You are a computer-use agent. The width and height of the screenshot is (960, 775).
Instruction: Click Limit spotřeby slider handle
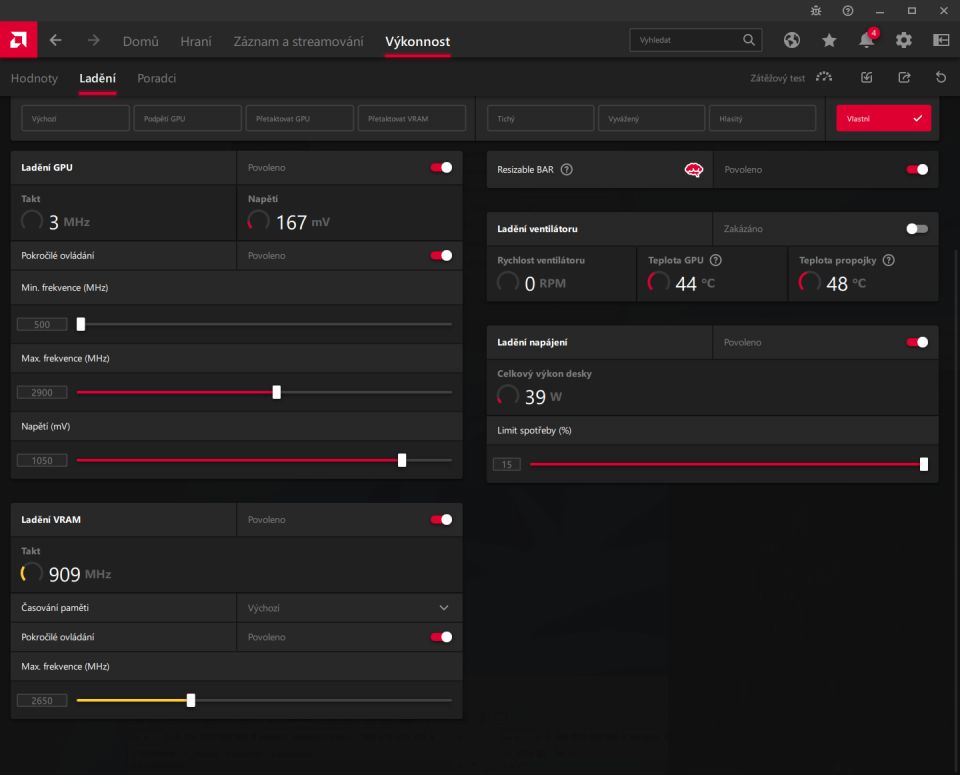(924, 464)
